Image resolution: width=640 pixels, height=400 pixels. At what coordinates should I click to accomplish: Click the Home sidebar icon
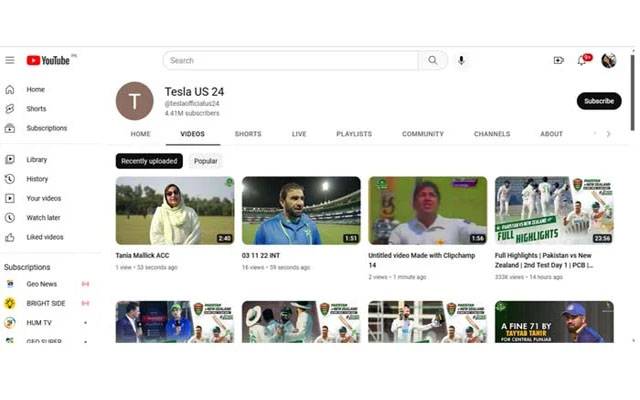click(10, 89)
